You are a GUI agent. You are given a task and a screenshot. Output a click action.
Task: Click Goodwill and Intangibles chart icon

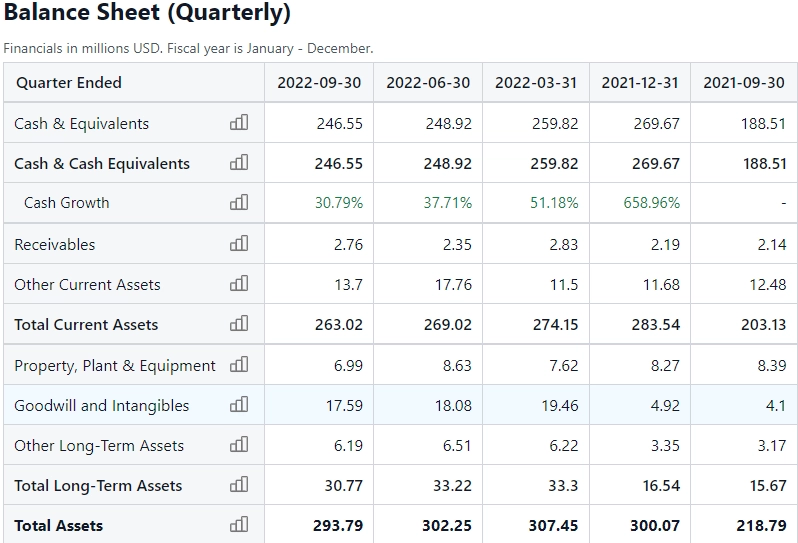tap(238, 405)
